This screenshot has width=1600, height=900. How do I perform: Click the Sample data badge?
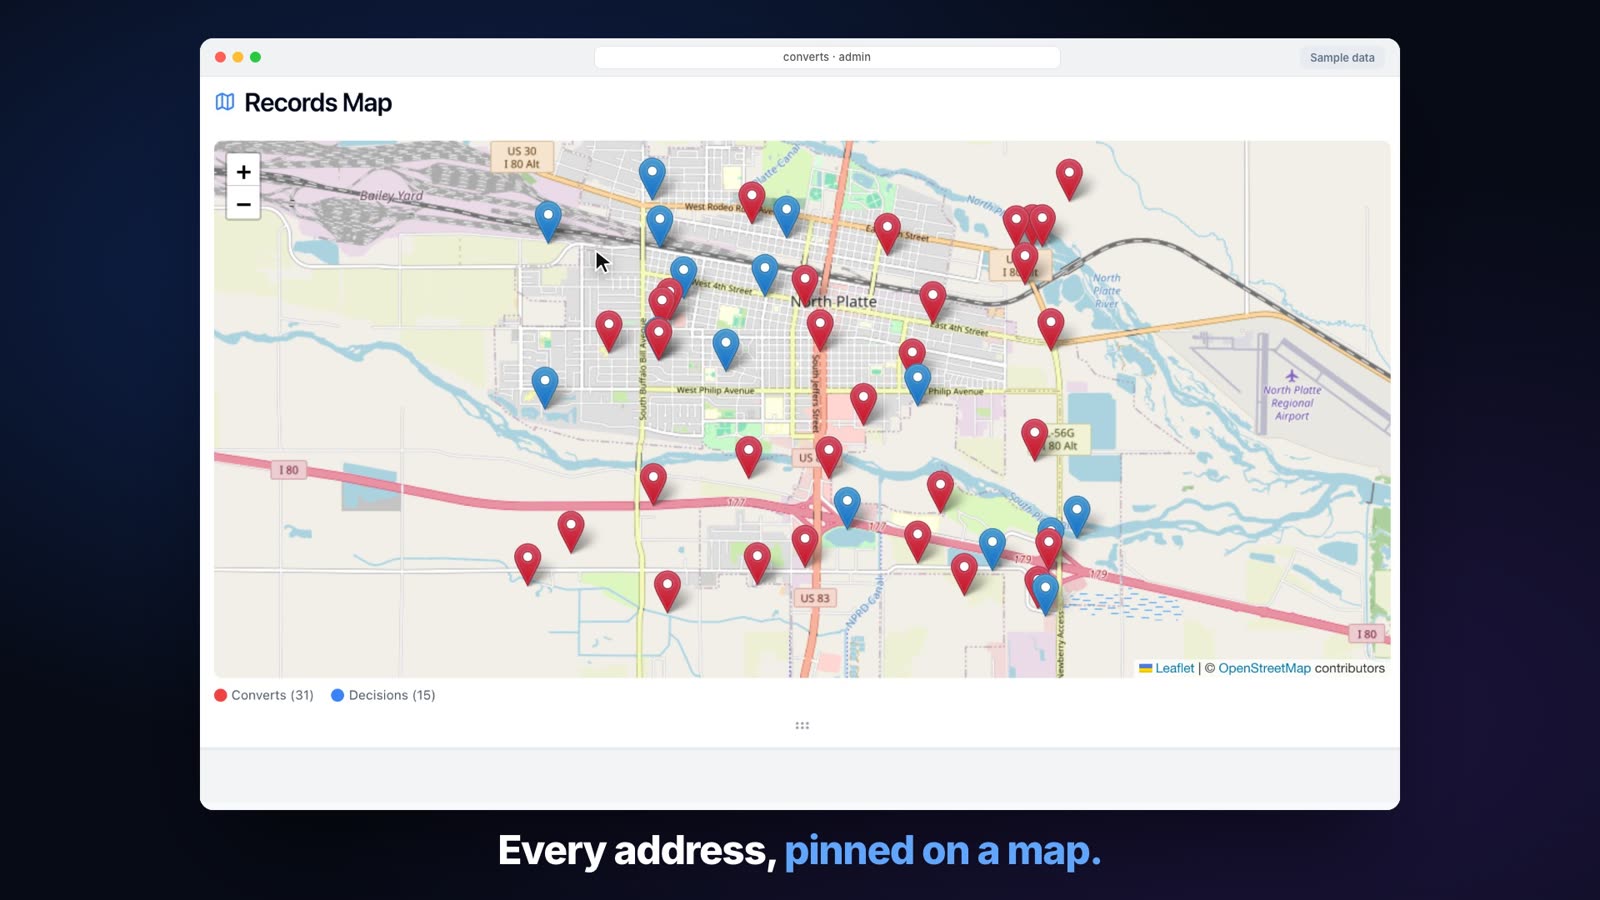click(1342, 57)
